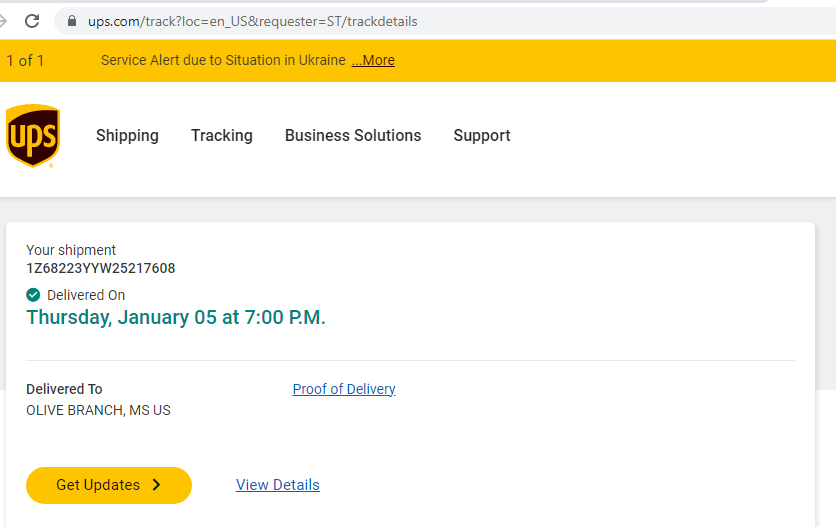Click the Thursday, January 05 delivery date

[176, 318]
